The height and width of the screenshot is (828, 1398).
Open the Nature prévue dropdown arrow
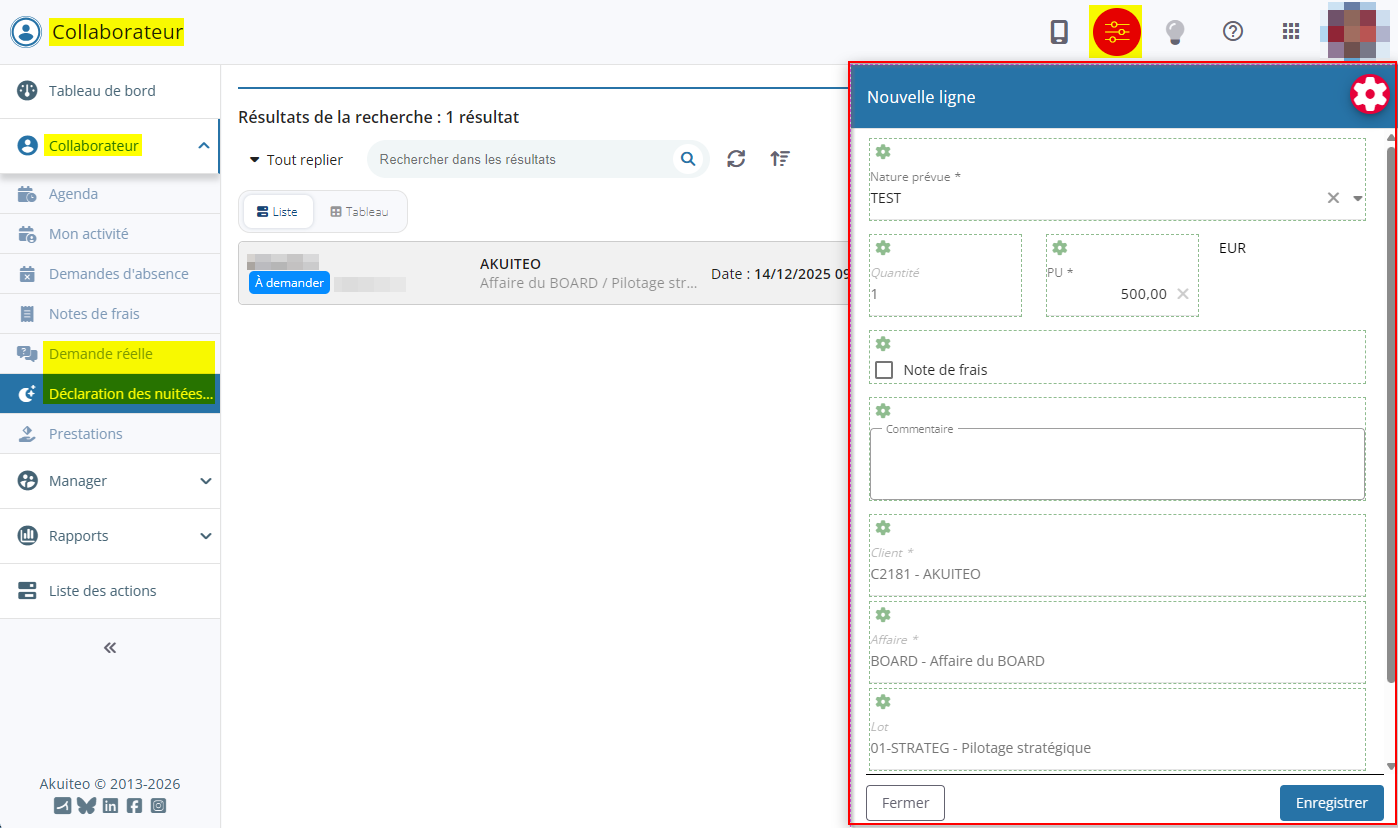1358,198
